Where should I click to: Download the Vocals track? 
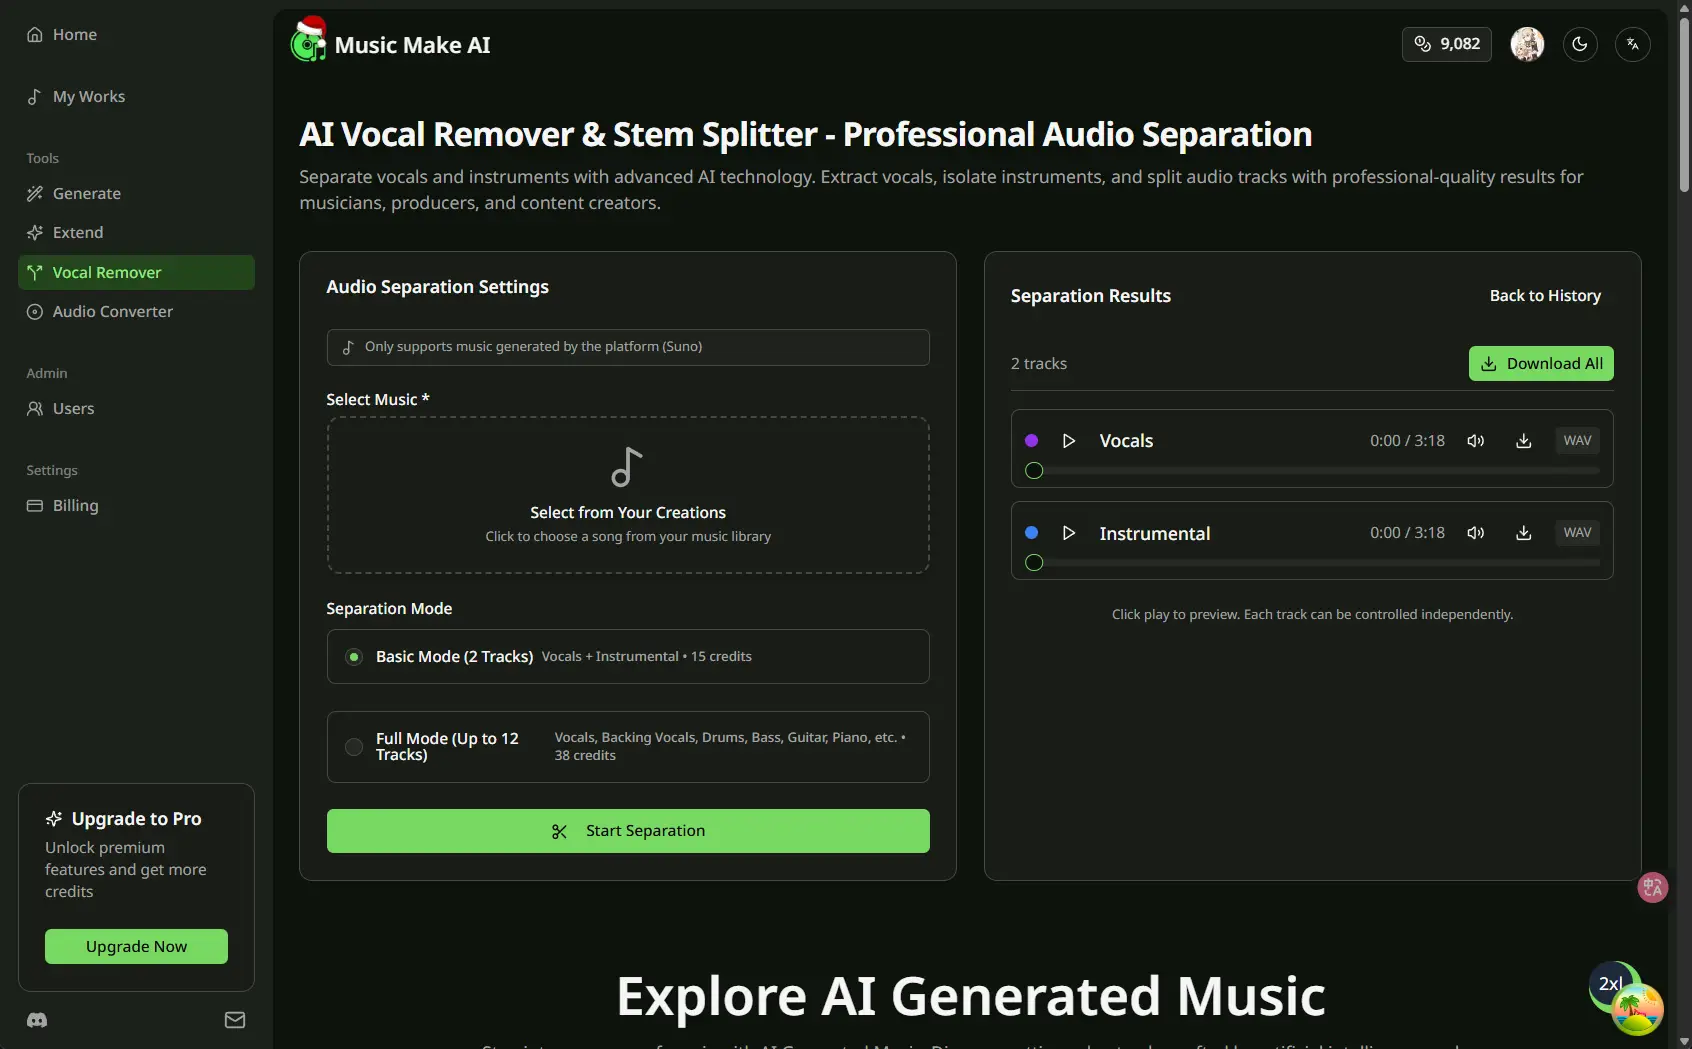pyautogui.click(x=1523, y=441)
